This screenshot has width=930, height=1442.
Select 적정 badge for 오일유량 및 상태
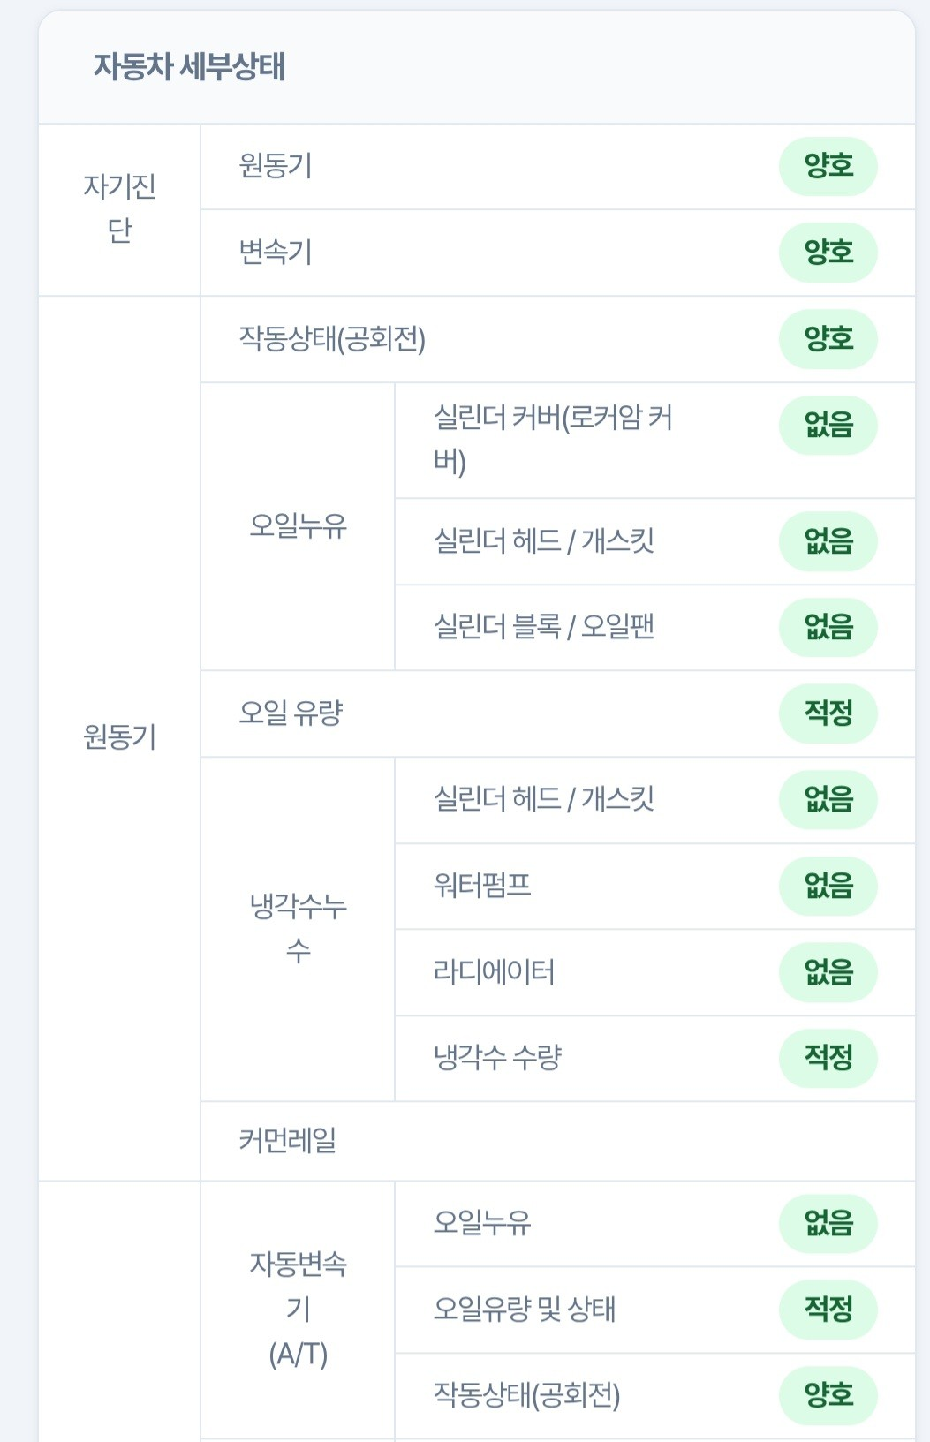click(828, 1310)
